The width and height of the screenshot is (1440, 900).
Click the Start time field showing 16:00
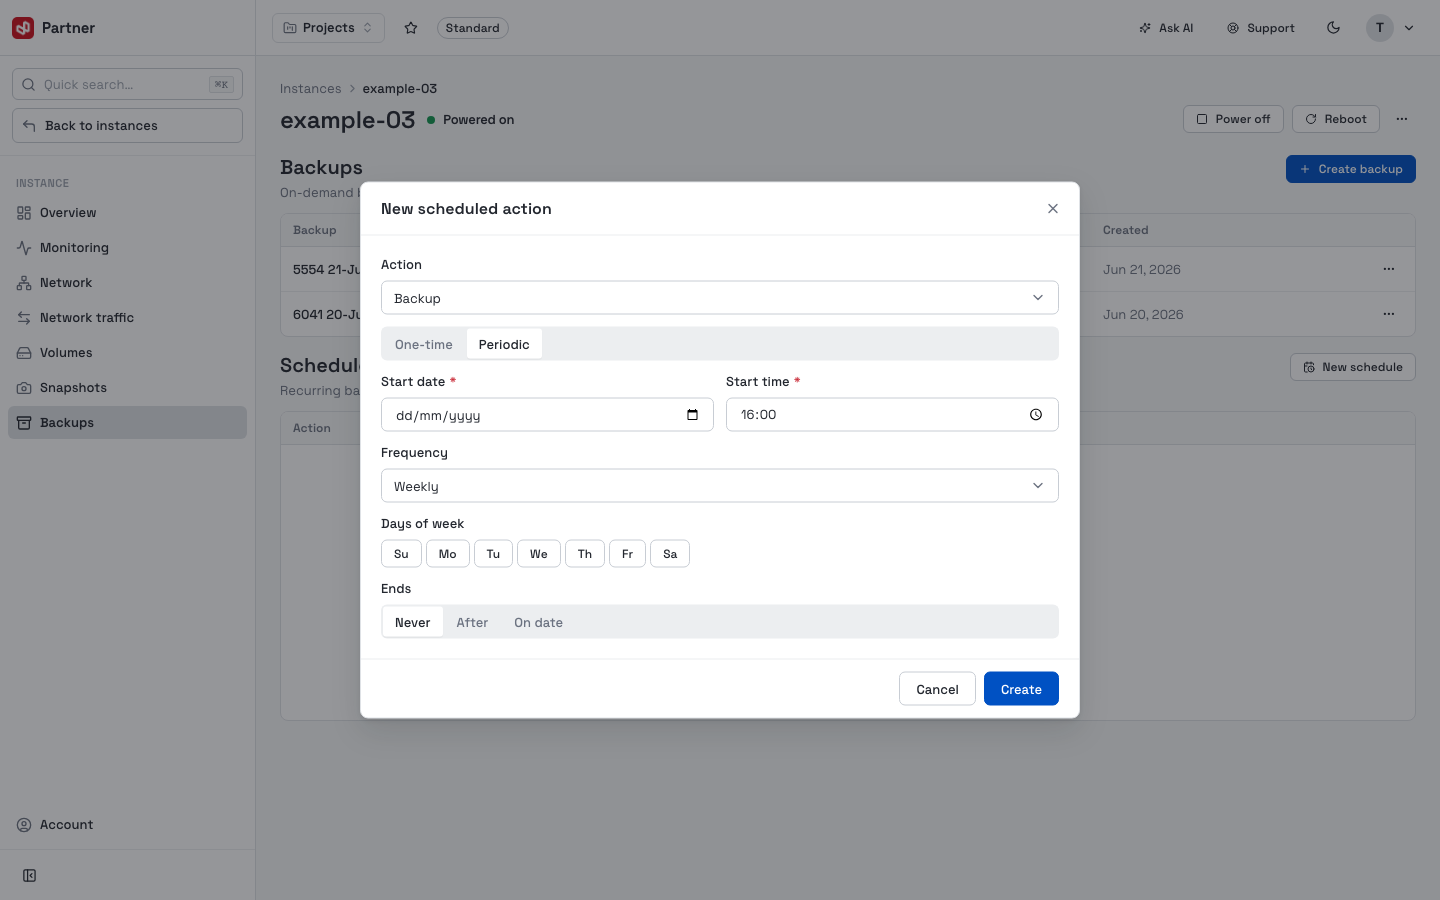coord(892,415)
